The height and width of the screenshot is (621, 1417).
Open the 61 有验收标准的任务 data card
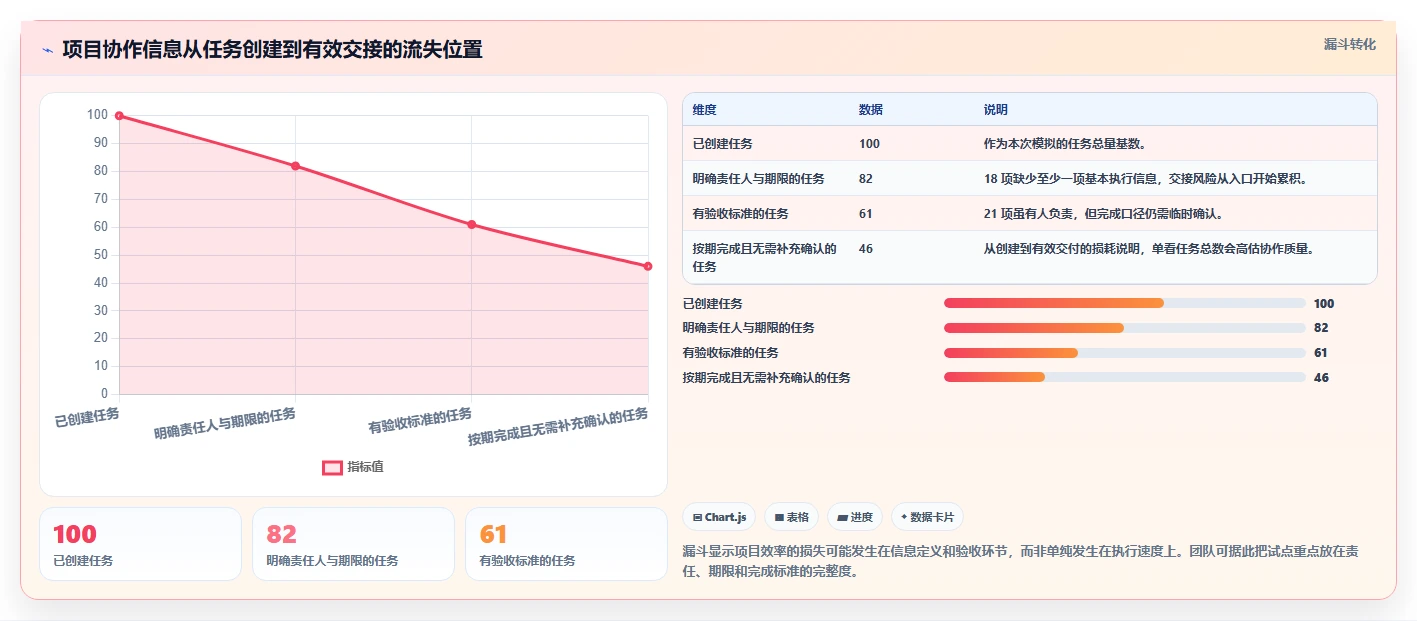click(566, 544)
